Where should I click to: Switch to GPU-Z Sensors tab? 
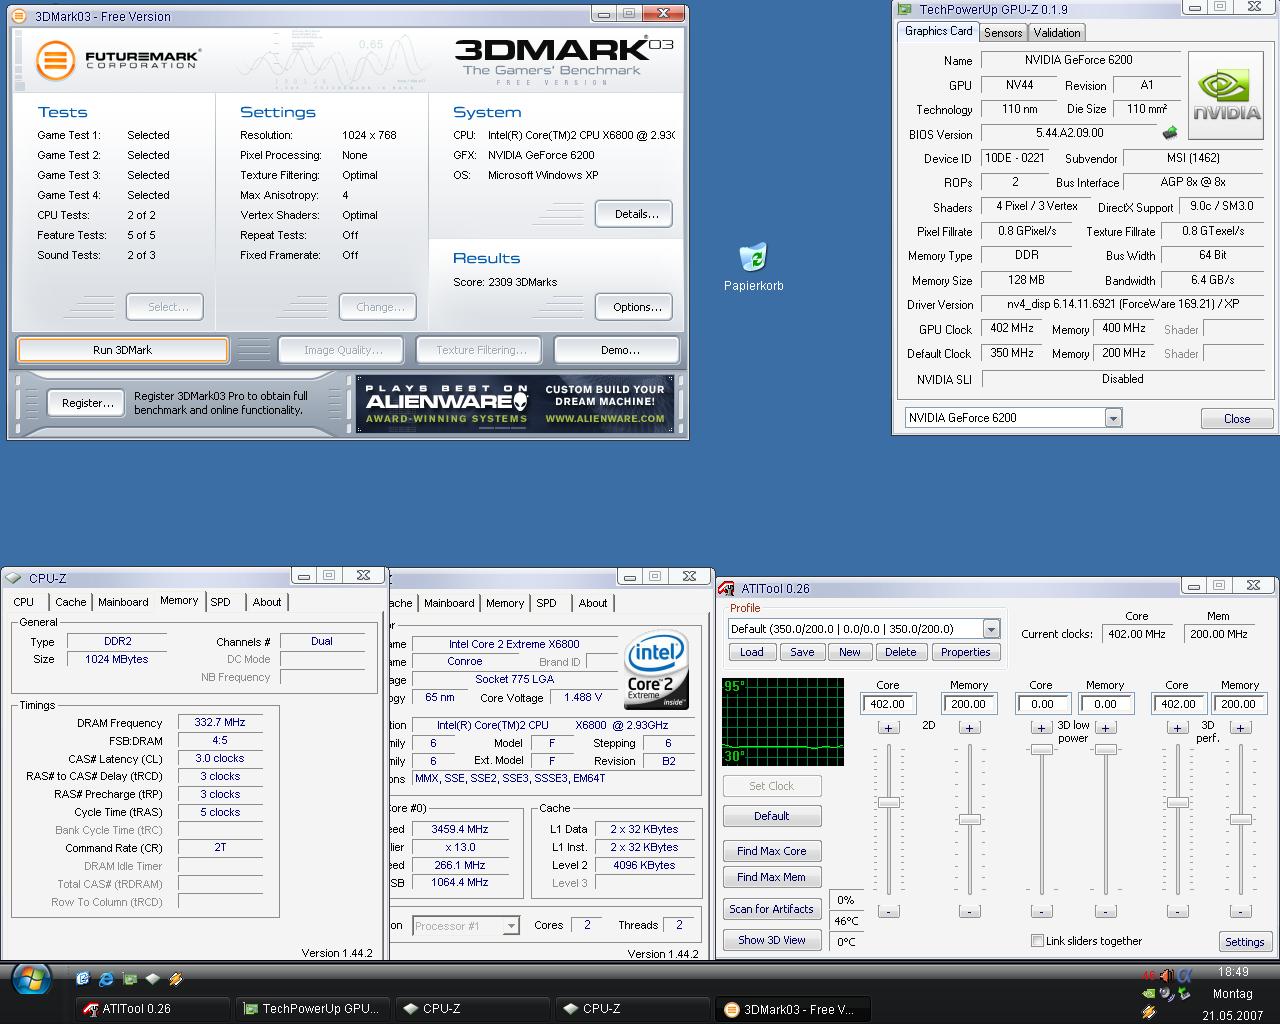[1003, 33]
